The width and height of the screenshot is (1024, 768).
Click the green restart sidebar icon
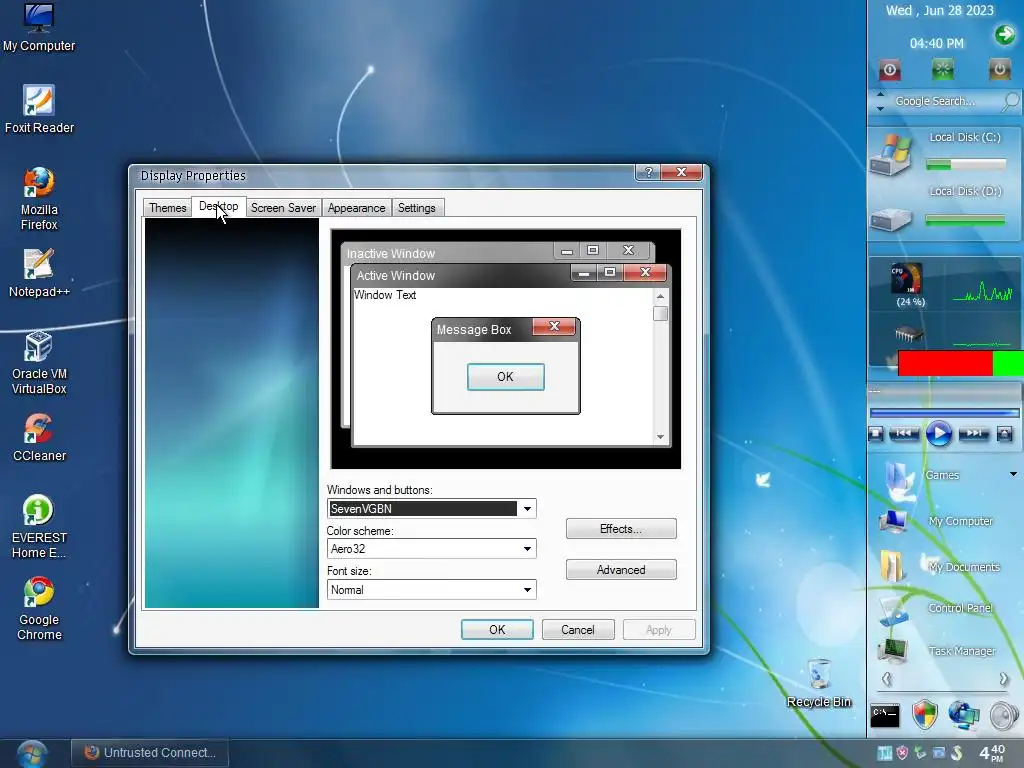click(x=942, y=69)
